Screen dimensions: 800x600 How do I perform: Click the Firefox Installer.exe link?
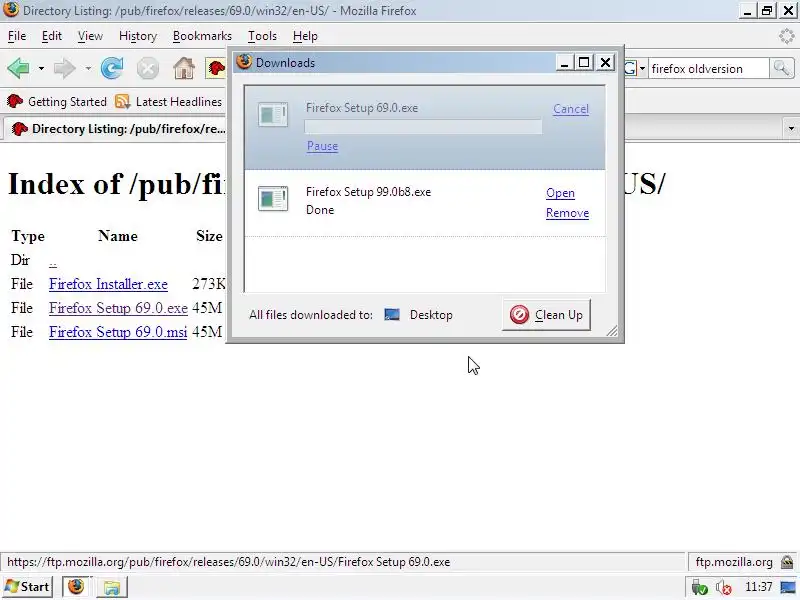pos(108,284)
